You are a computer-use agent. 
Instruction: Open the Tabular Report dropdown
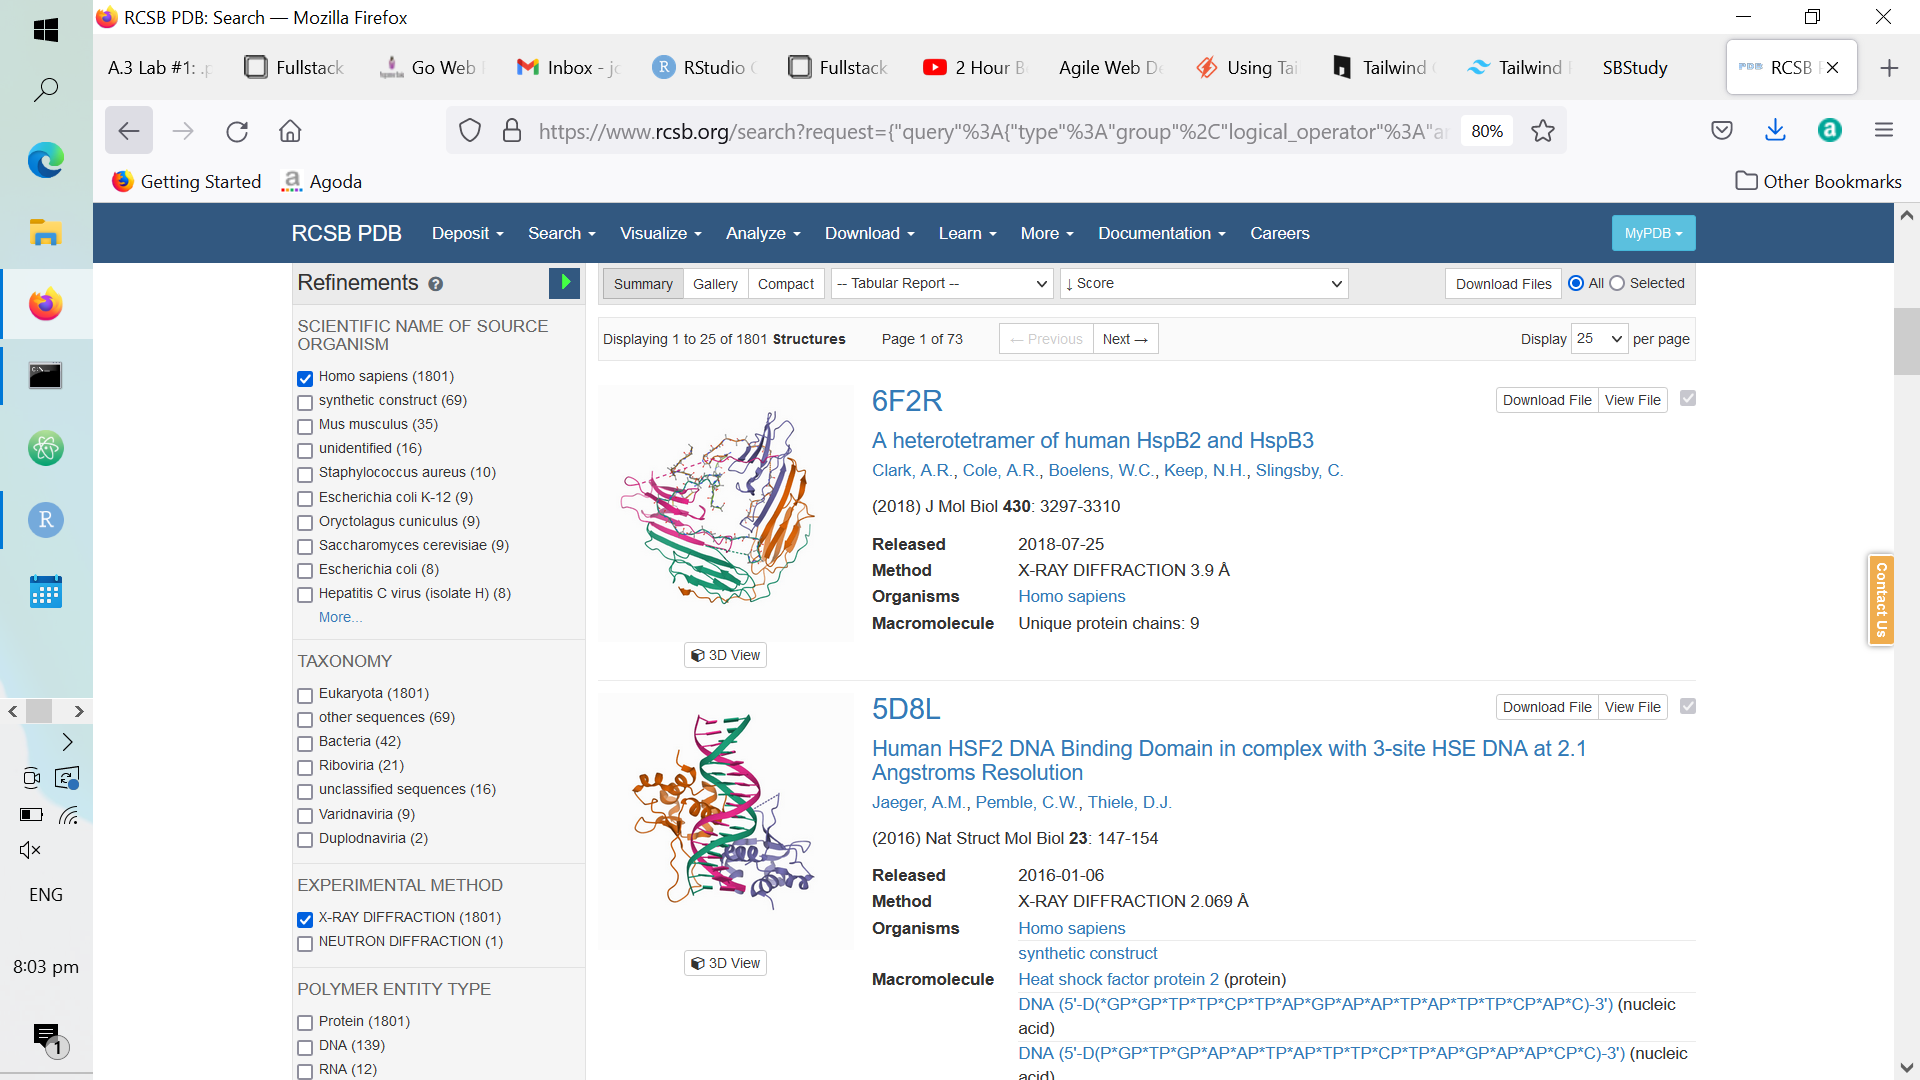pos(941,283)
